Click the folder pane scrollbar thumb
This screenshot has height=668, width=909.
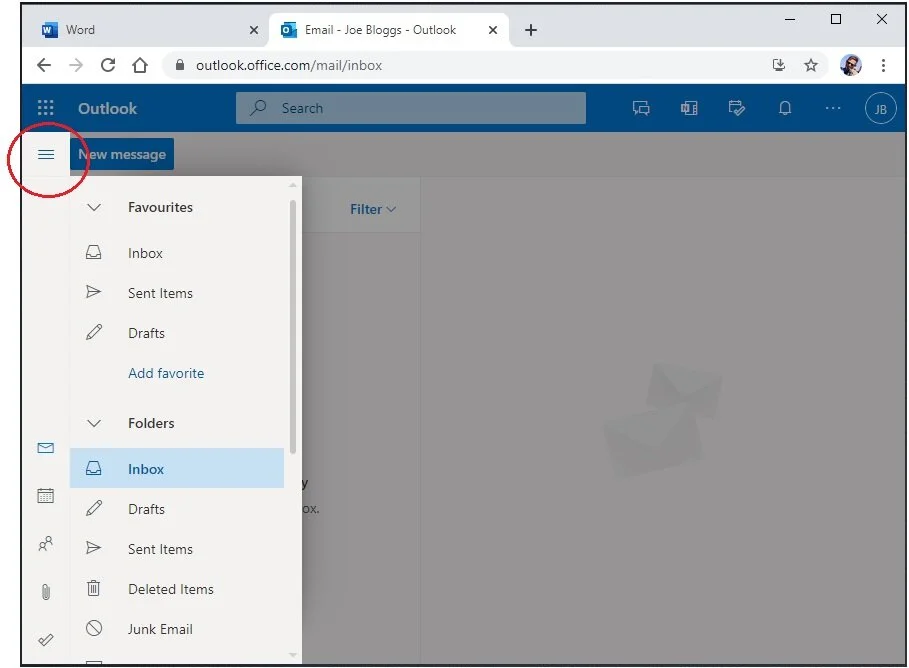click(x=293, y=327)
